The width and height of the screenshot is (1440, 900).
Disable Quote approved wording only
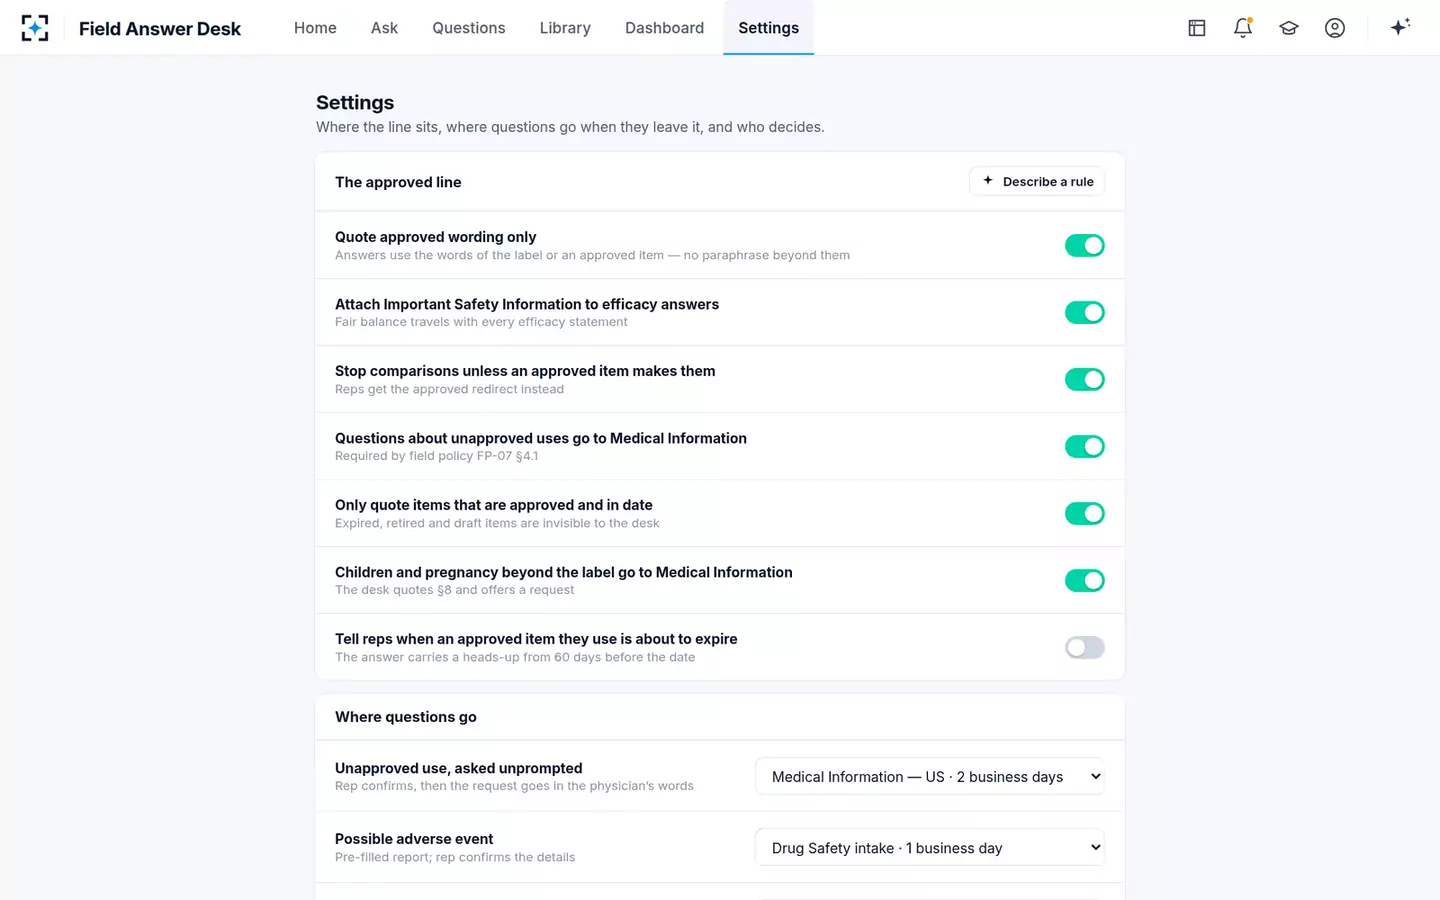click(1085, 246)
